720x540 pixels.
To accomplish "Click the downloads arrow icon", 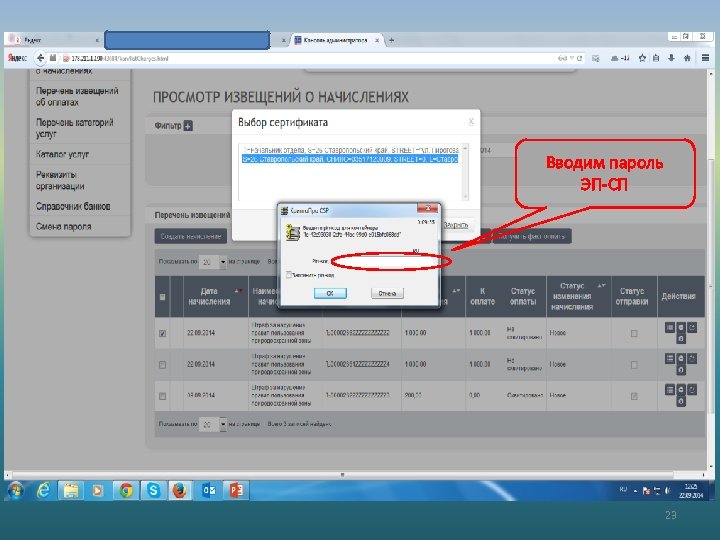I will point(671,58).
